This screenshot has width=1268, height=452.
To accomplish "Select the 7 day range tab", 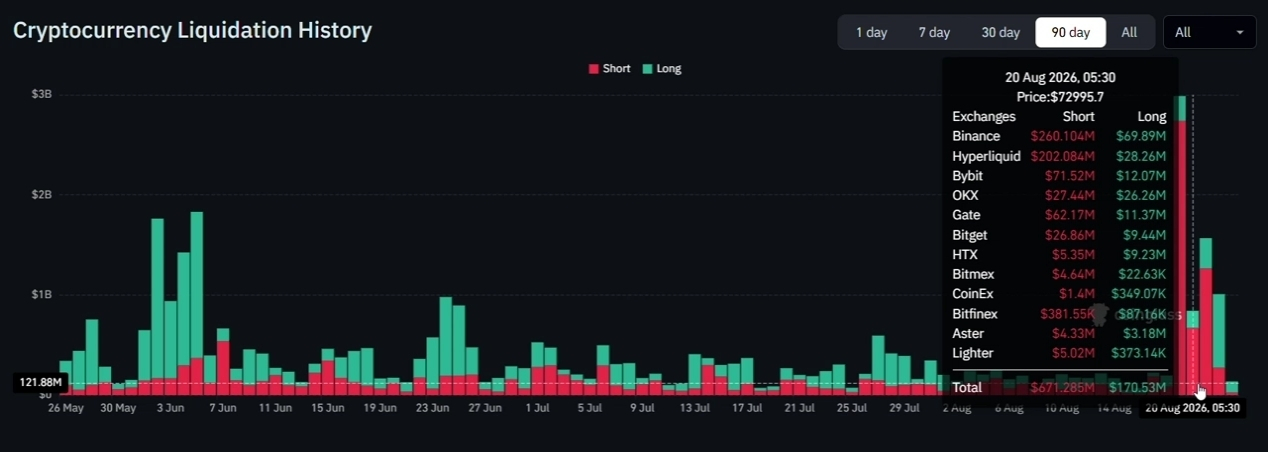I will coord(934,32).
